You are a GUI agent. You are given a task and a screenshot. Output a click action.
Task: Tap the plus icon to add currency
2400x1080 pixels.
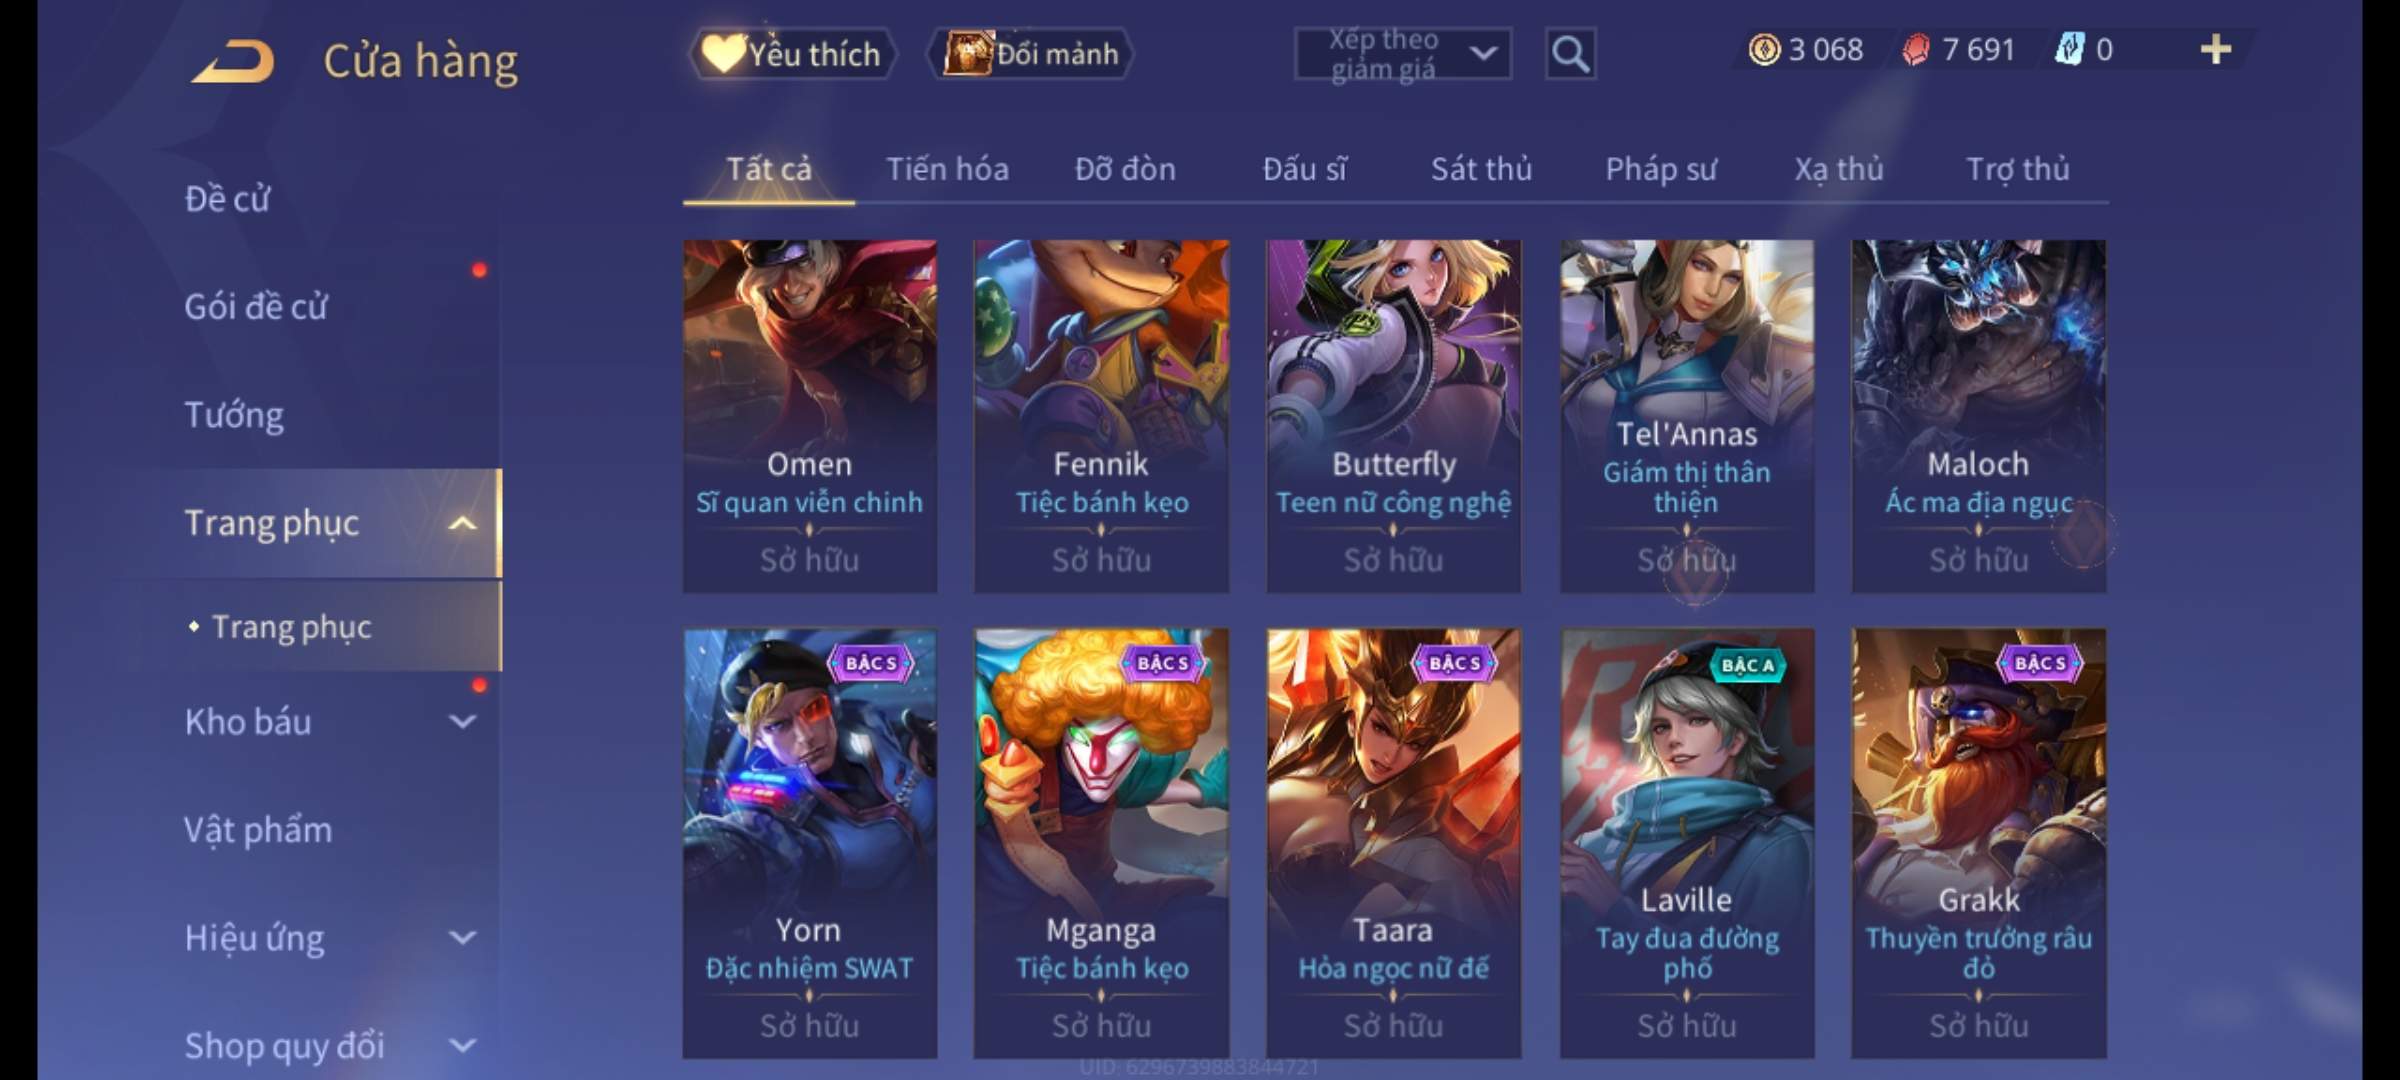pos(2215,49)
